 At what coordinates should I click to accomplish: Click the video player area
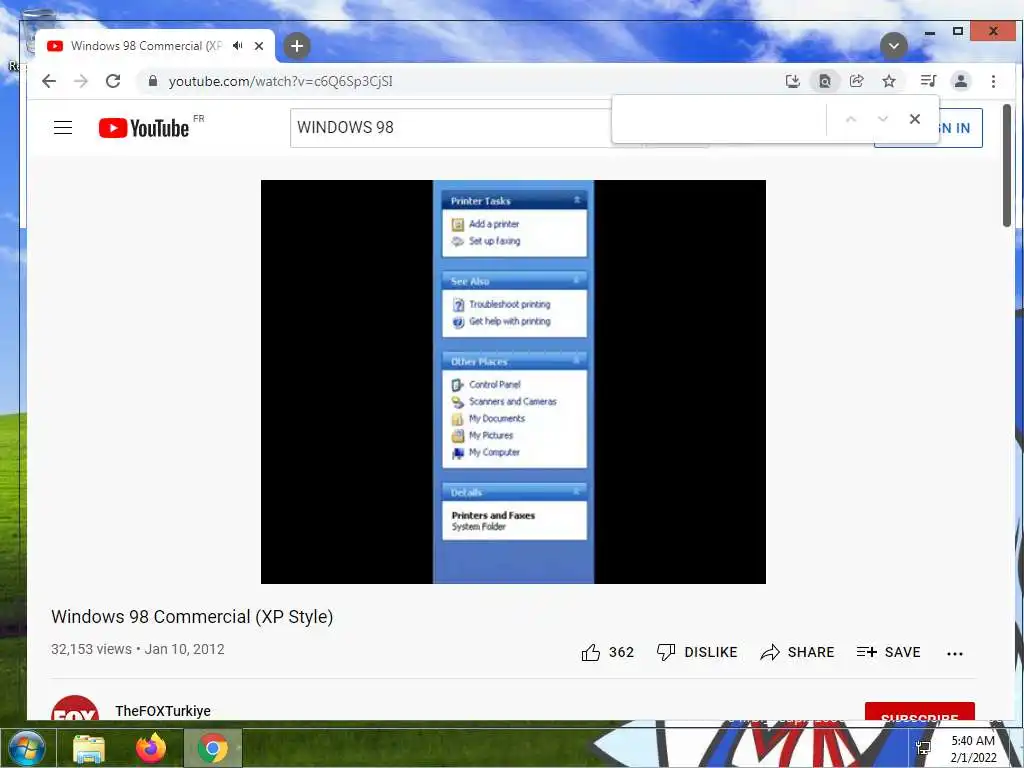[513, 382]
